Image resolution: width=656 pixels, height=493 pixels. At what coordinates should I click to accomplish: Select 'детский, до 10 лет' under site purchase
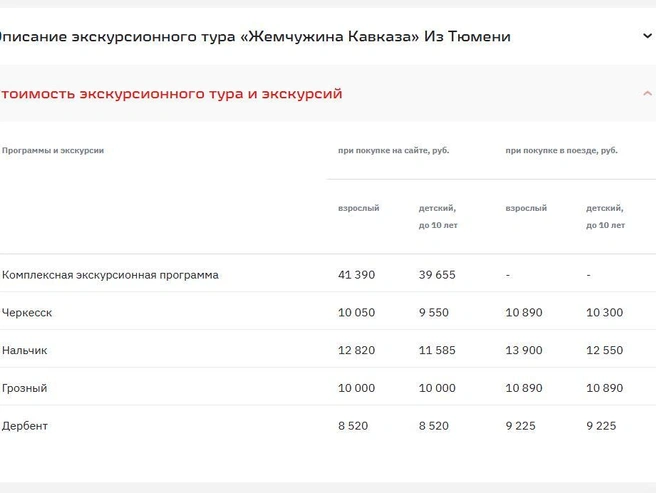point(438,216)
